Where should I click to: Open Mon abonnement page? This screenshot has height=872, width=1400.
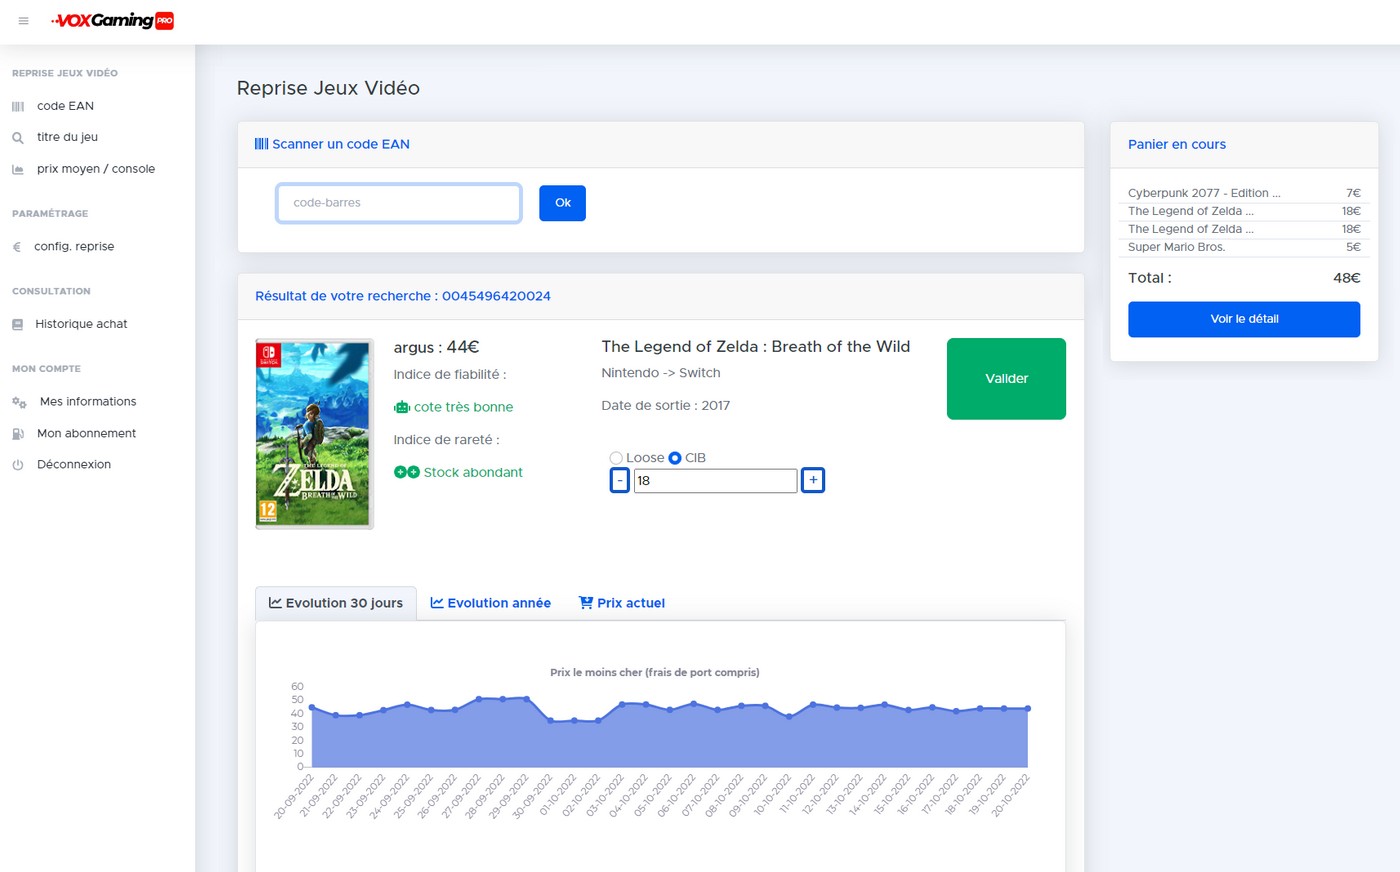tap(87, 433)
